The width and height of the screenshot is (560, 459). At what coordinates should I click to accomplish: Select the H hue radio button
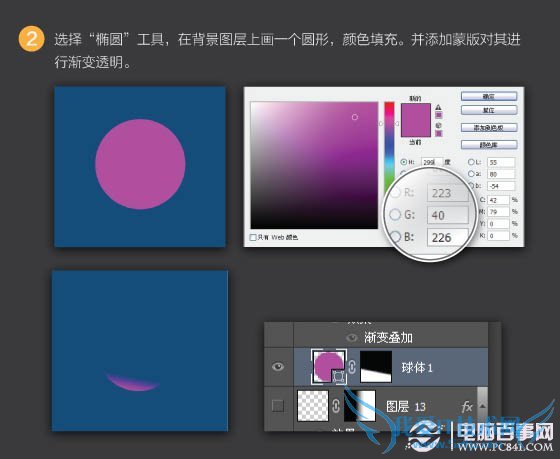(x=404, y=162)
